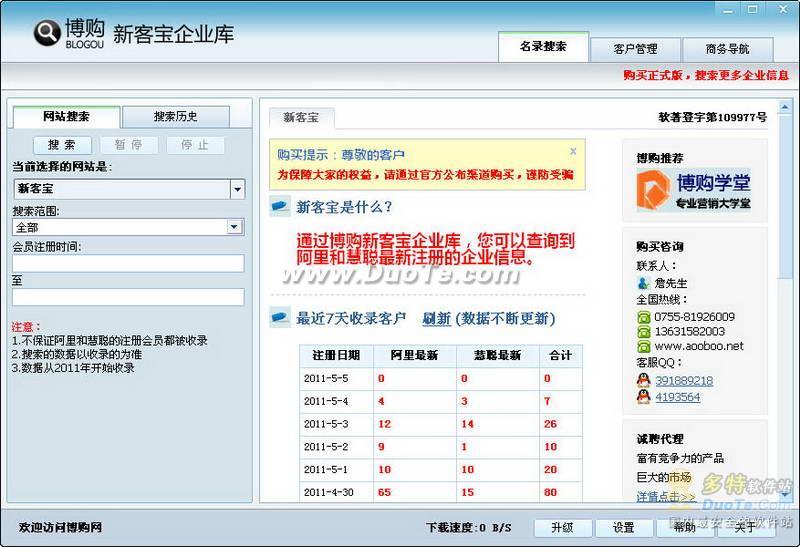Click the blue icon beside 最近7天收录客户
This screenshot has width=800, height=547.
(280, 318)
